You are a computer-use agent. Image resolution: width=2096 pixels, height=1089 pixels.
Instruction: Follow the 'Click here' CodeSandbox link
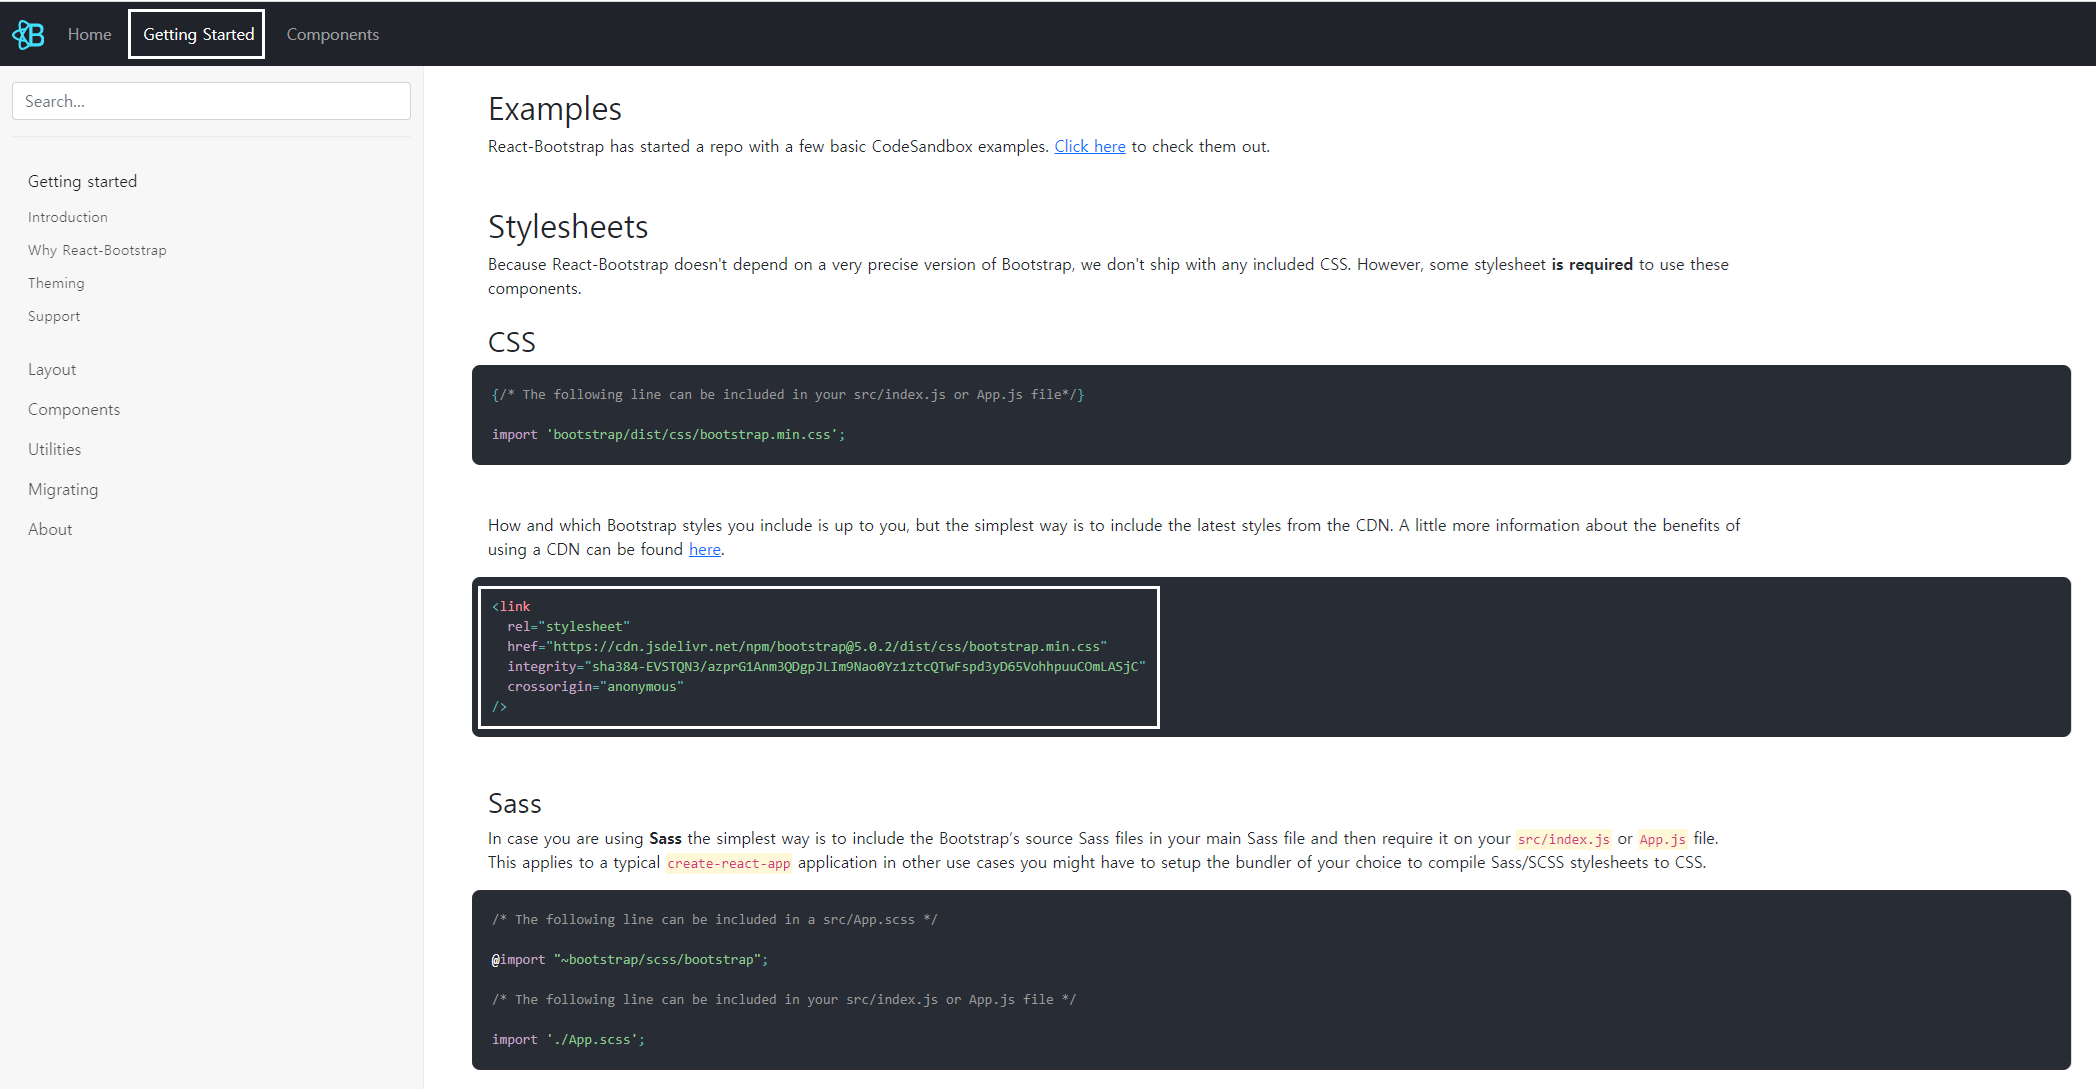(1089, 146)
